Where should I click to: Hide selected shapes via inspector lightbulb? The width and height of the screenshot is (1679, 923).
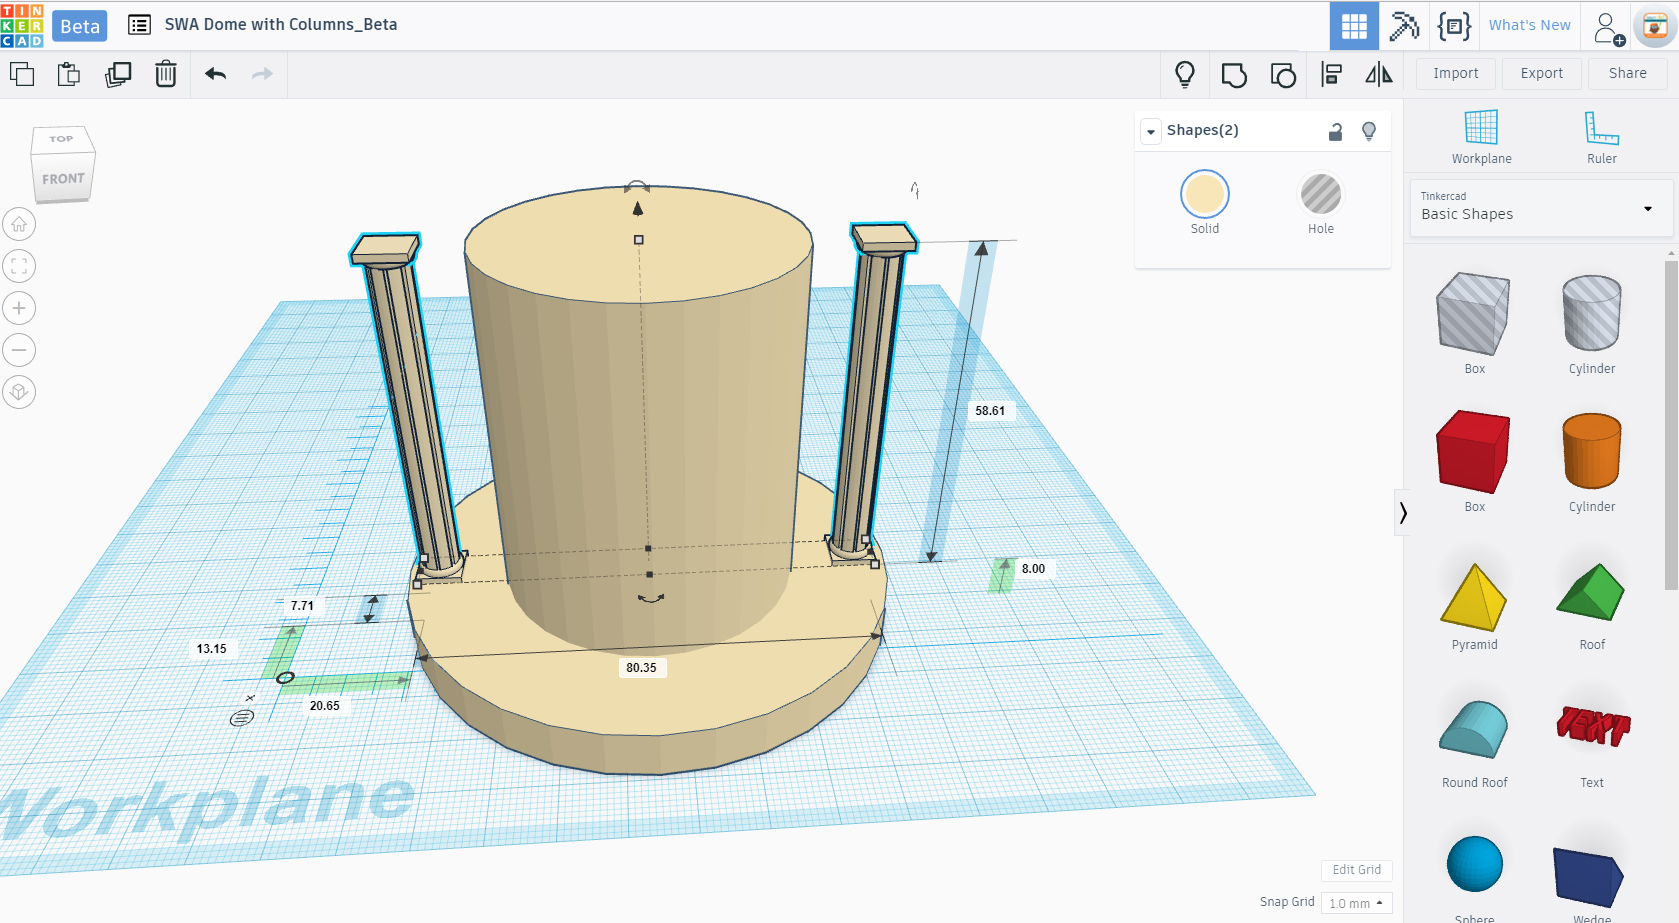coord(1369,131)
